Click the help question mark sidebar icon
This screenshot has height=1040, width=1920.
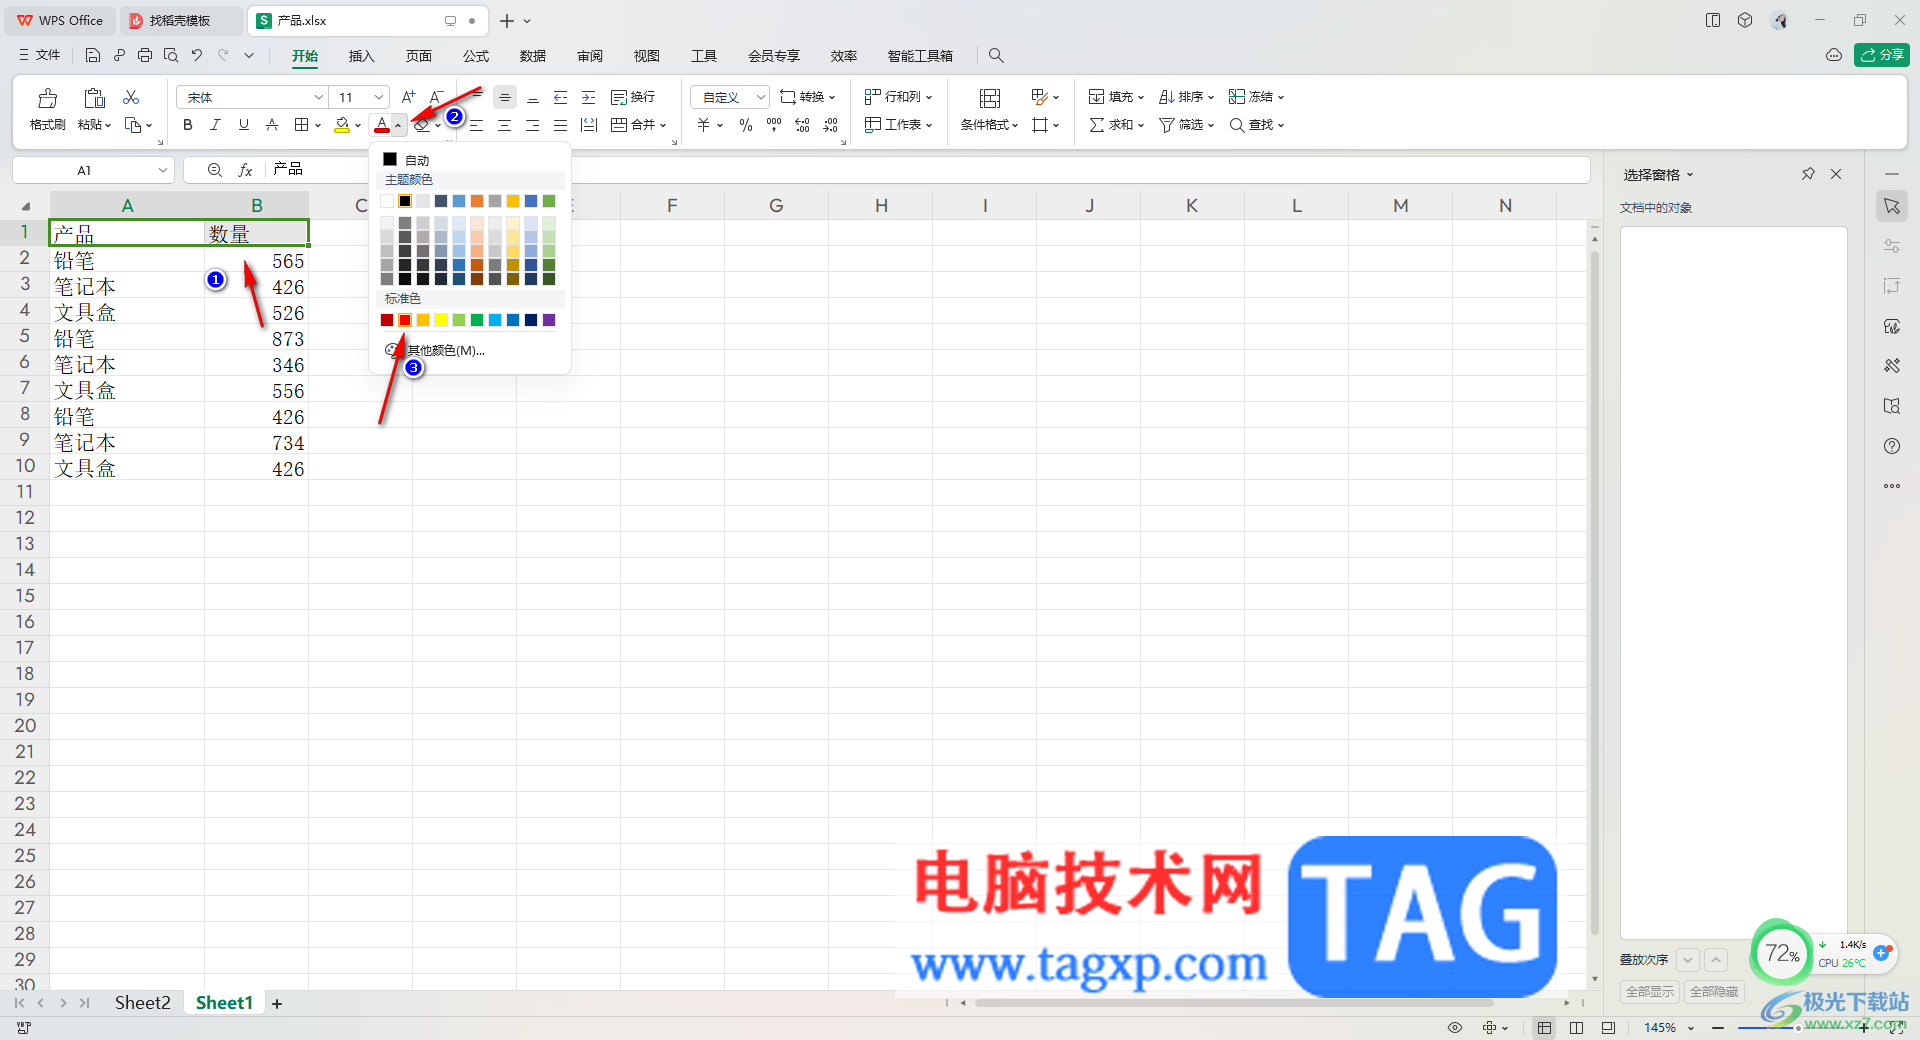pos(1892,446)
